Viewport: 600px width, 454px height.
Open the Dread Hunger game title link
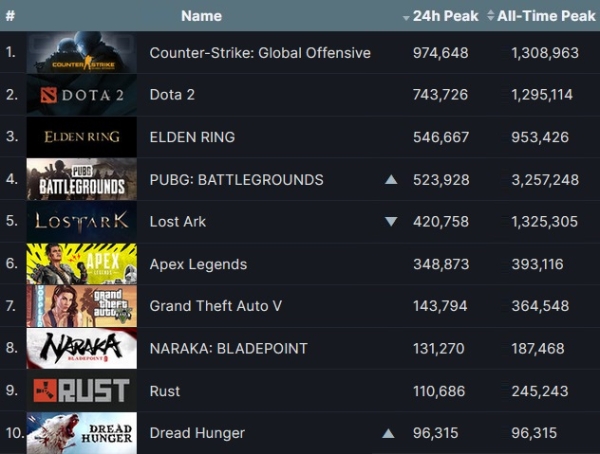tap(197, 433)
